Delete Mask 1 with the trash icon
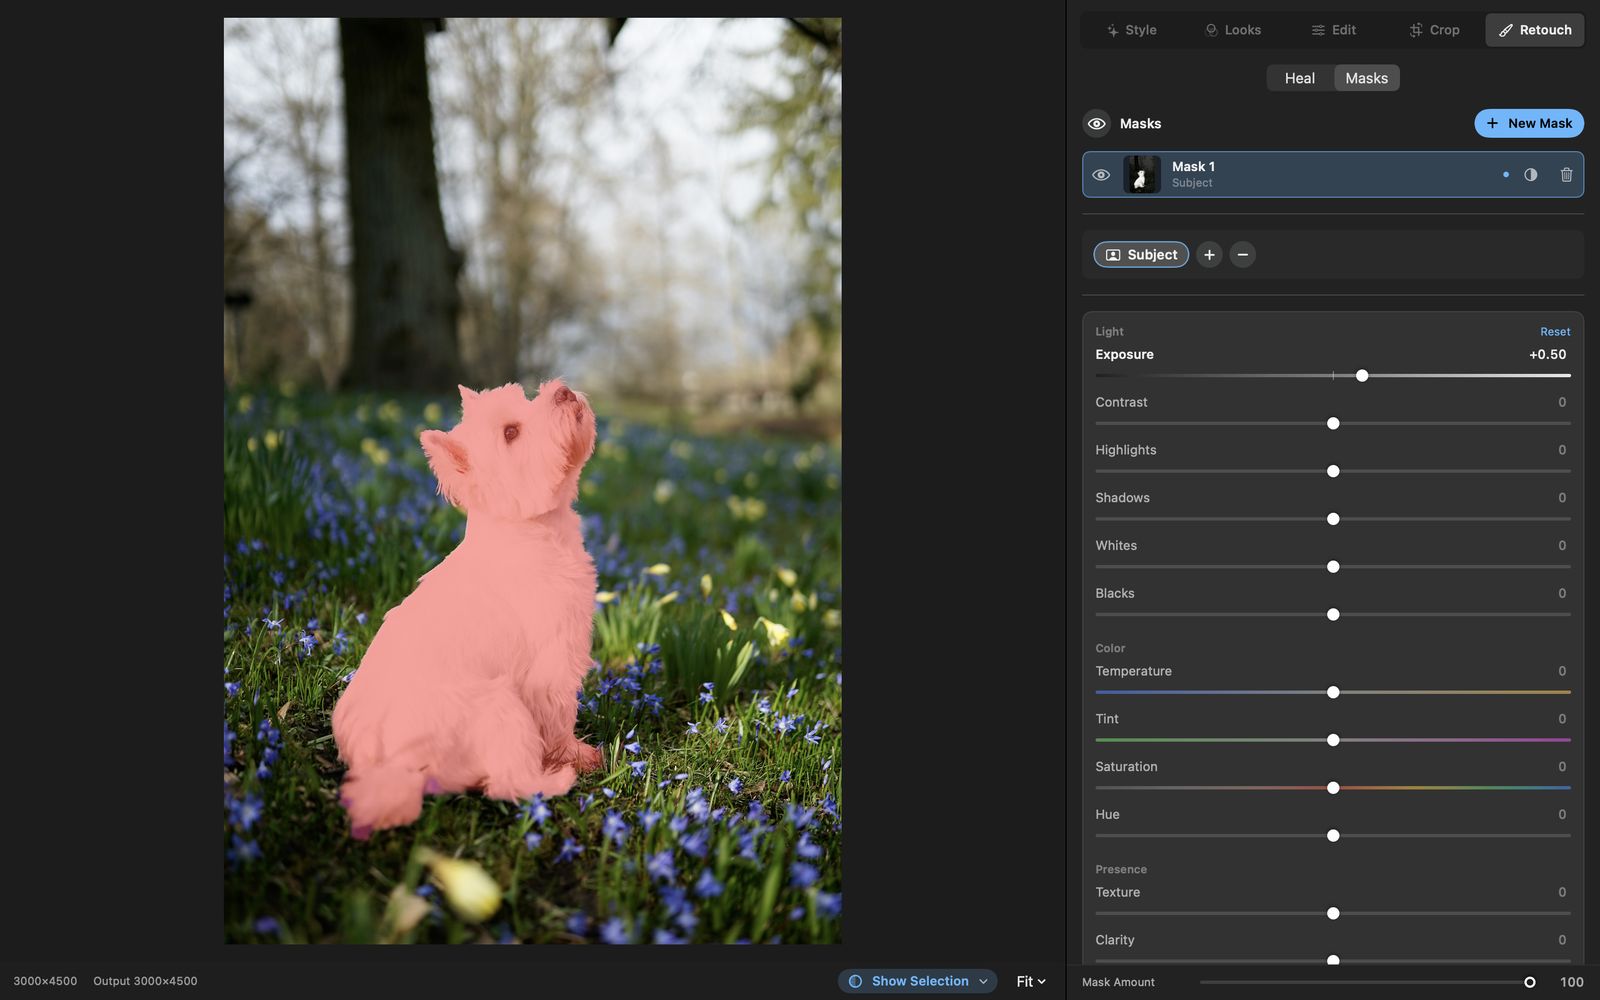This screenshot has width=1600, height=1000. (x=1566, y=175)
